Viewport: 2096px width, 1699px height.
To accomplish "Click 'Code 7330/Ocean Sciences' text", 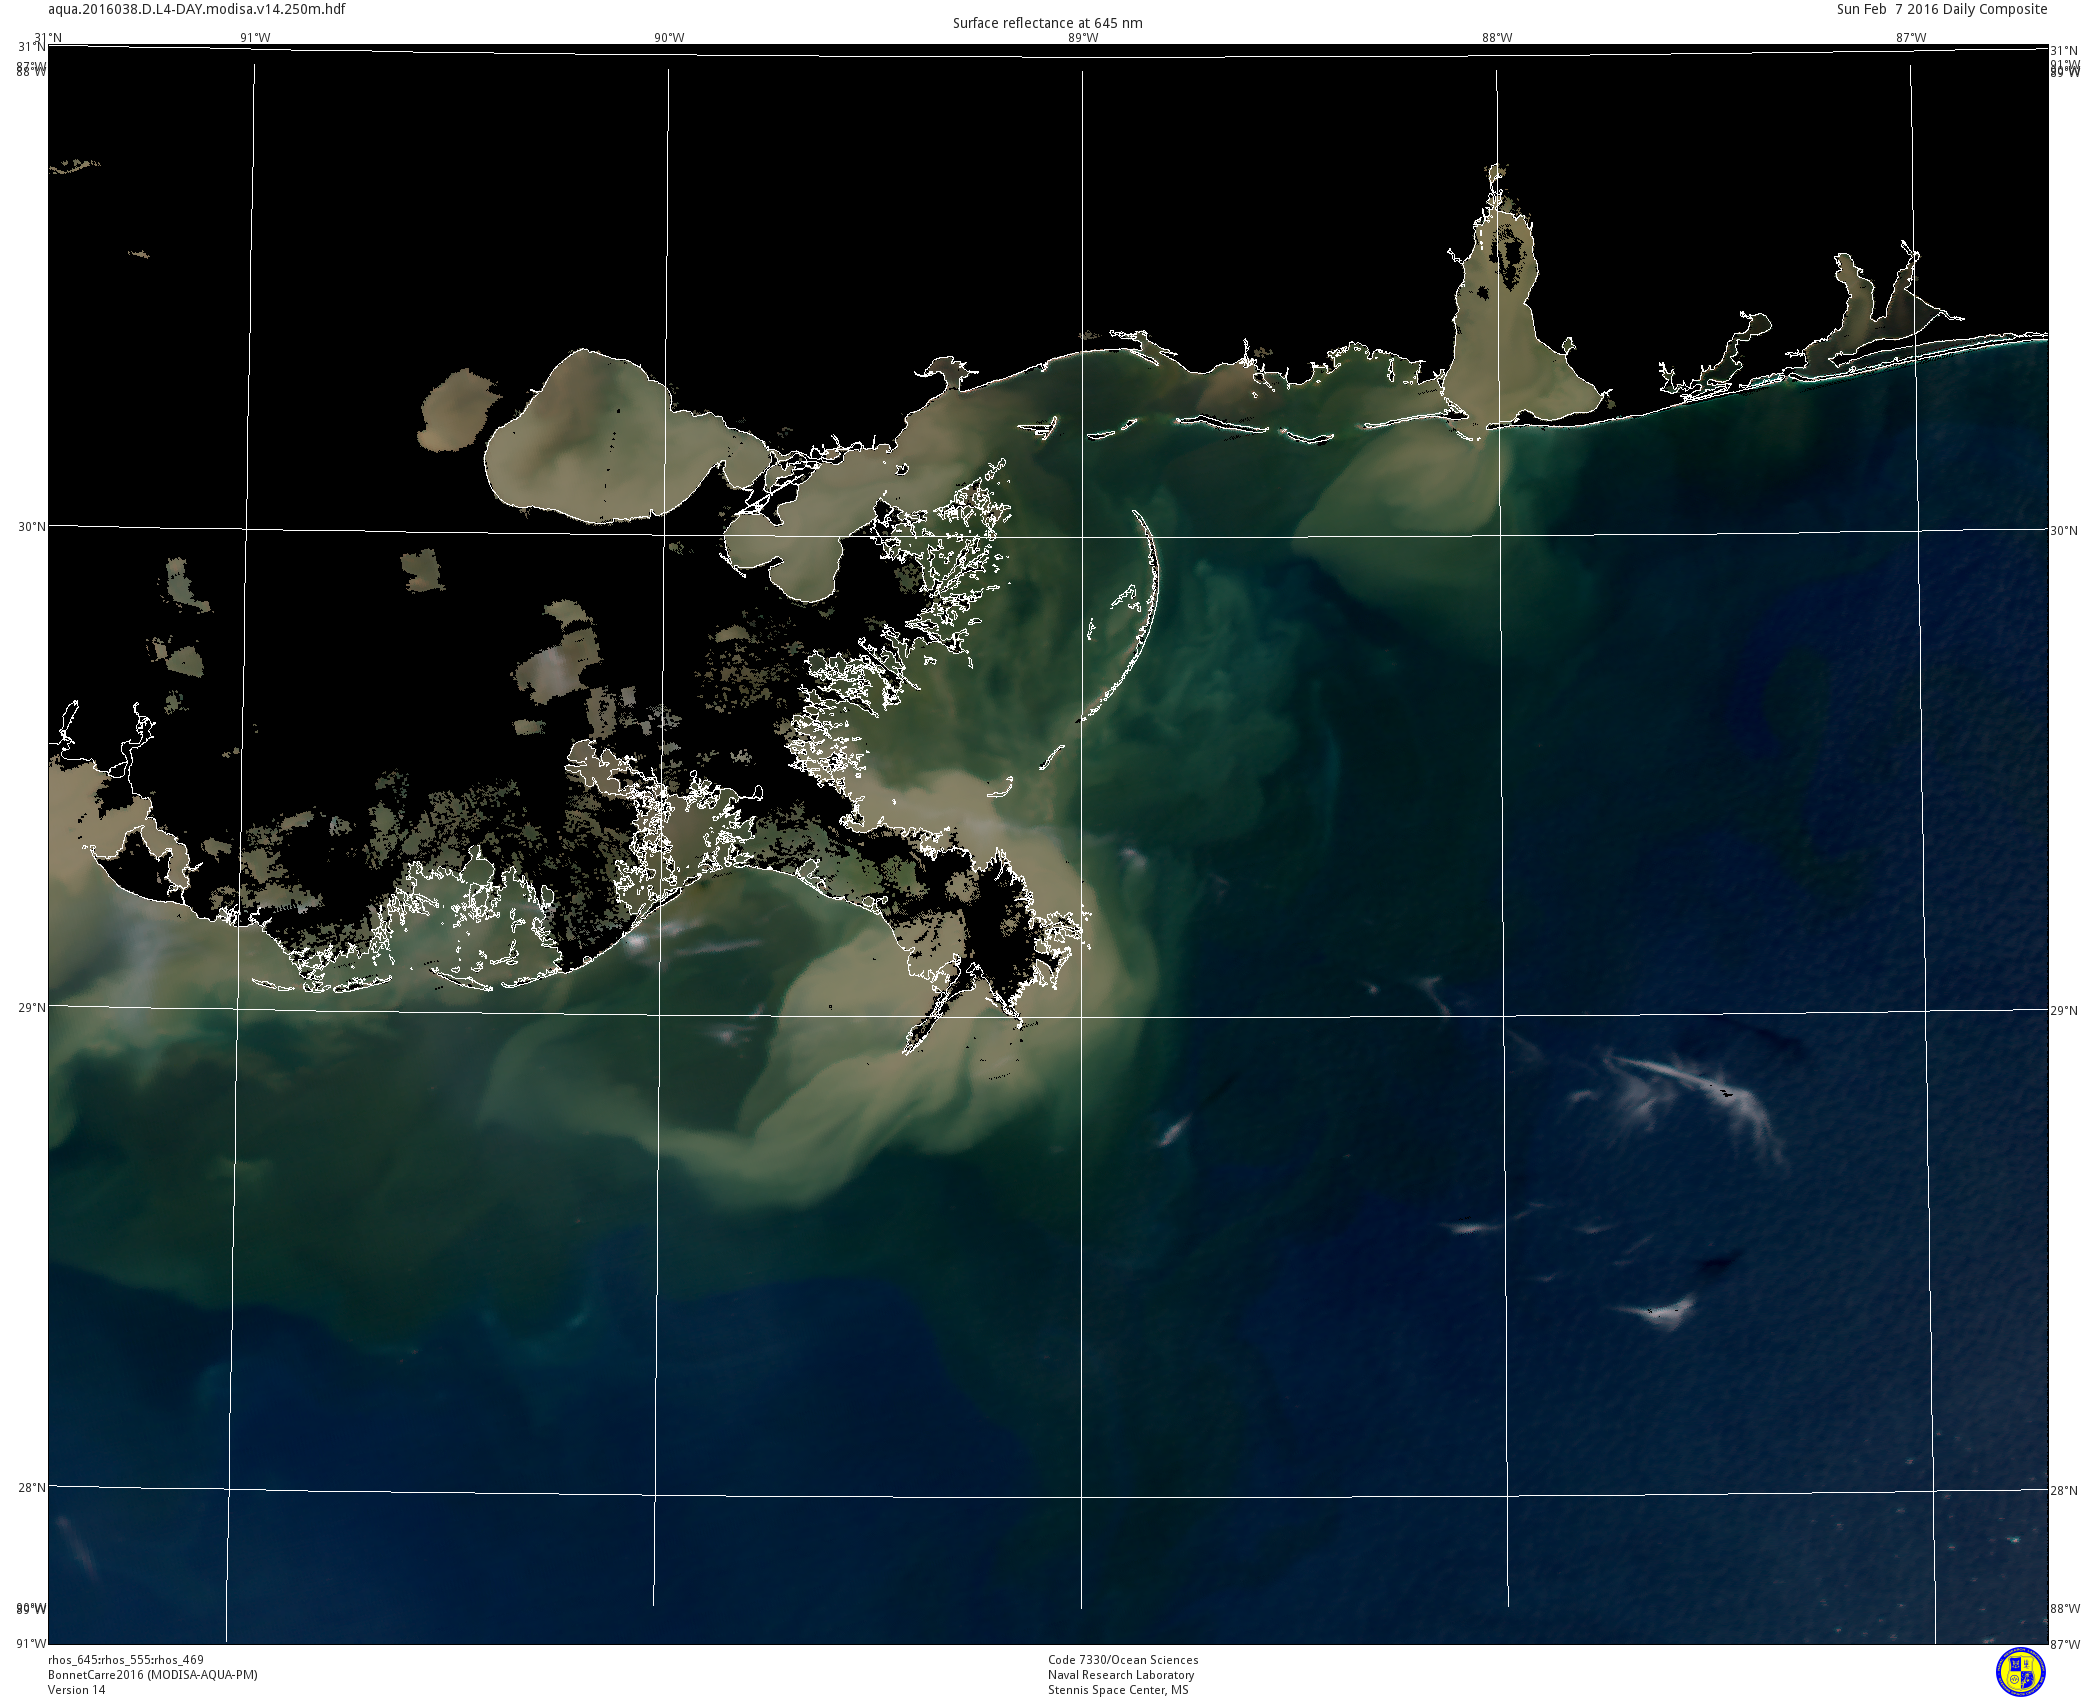I will [x=1122, y=1660].
